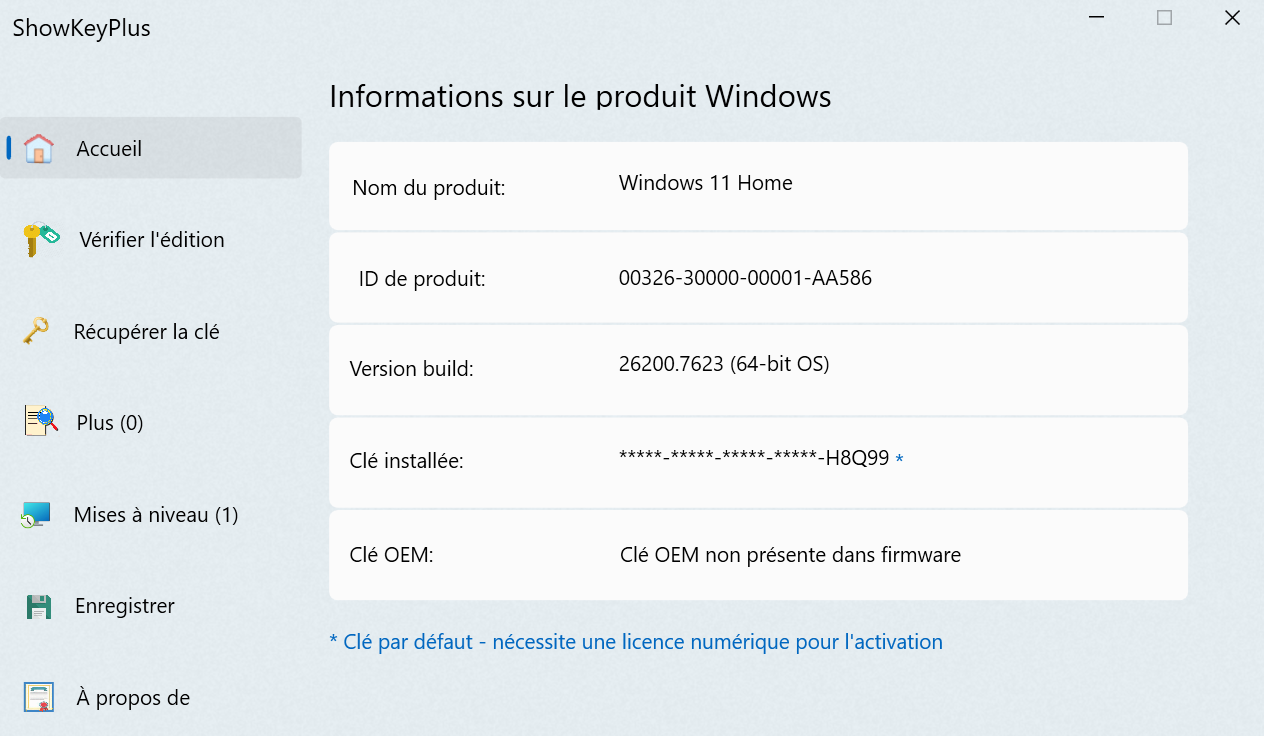The height and width of the screenshot is (736, 1264).
Task: Open the Enregistrer option
Action: (x=124, y=606)
